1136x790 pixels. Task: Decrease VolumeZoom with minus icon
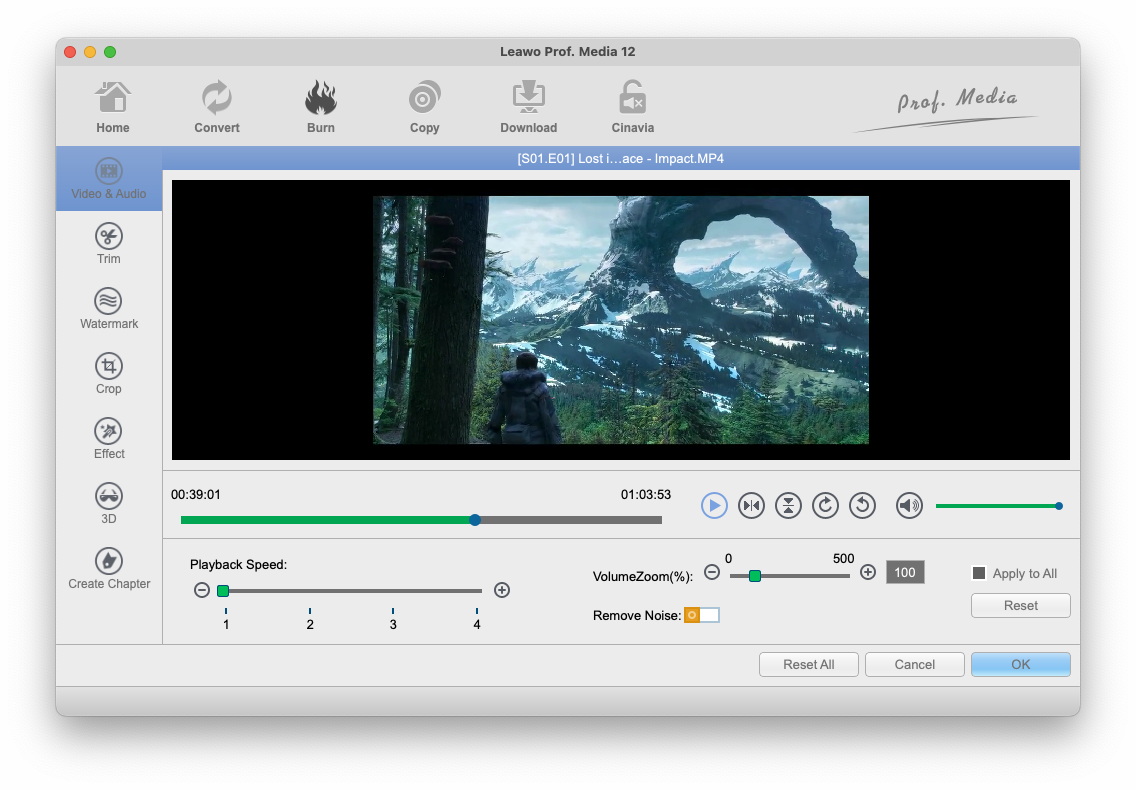pyautogui.click(x=712, y=573)
